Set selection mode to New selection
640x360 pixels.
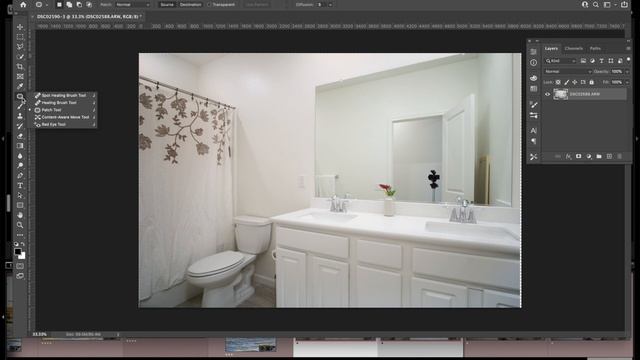point(59,4)
